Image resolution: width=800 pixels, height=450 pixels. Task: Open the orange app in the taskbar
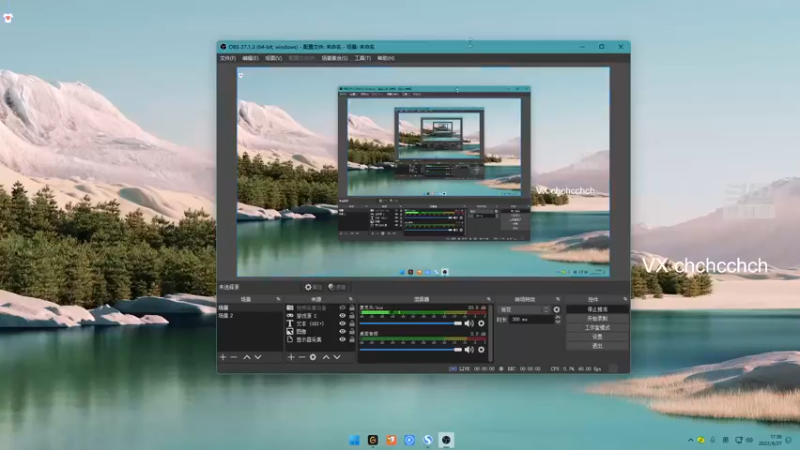(x=391, y=440)
